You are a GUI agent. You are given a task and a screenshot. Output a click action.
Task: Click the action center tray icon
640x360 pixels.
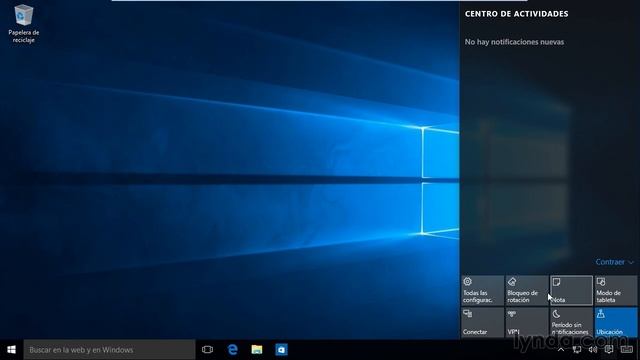click(x=609, y=350)
